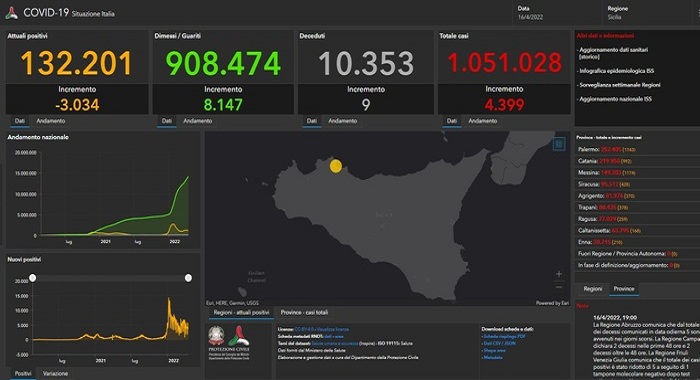This screenshot has height=380, width=700.
Task: Zoom in on the Sicily map
Action: (x=558, y=274)
